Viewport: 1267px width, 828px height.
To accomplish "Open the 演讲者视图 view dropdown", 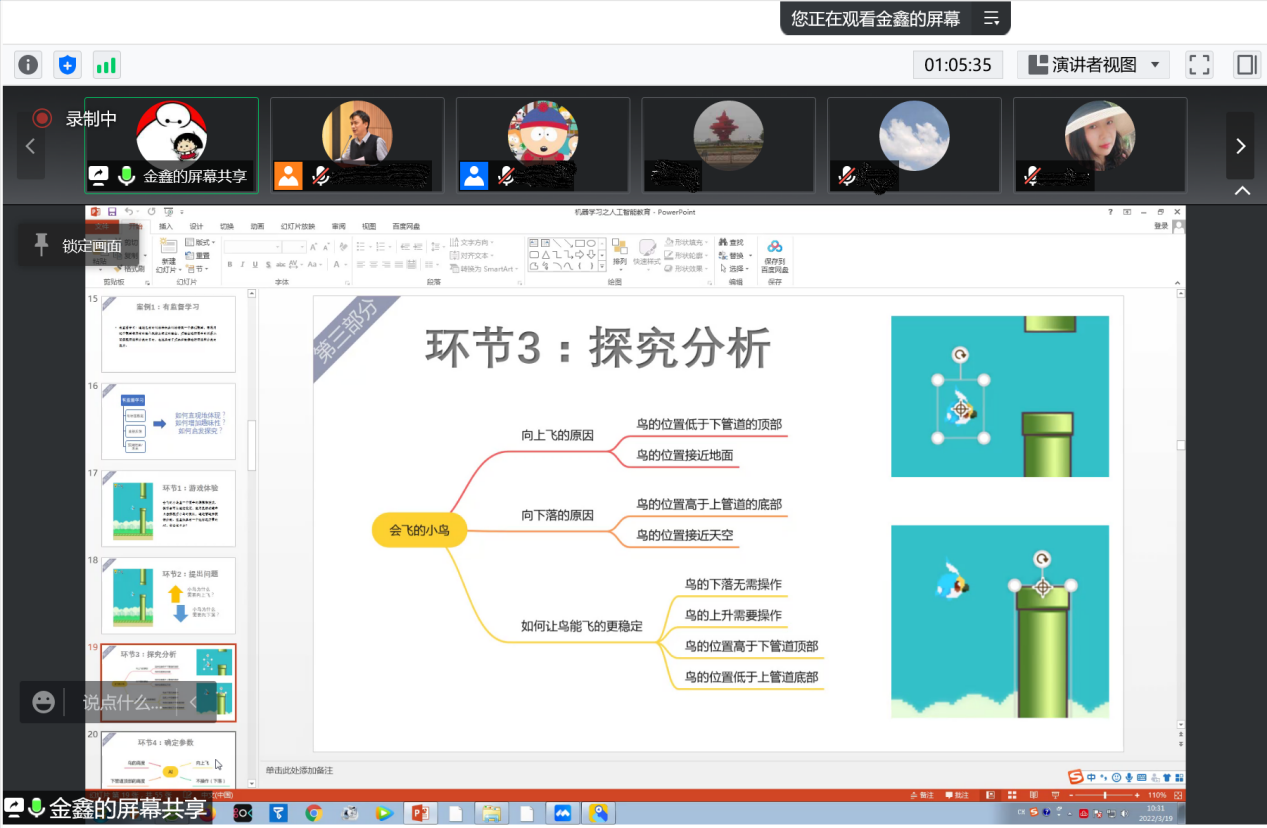I will click(1093, 65).
